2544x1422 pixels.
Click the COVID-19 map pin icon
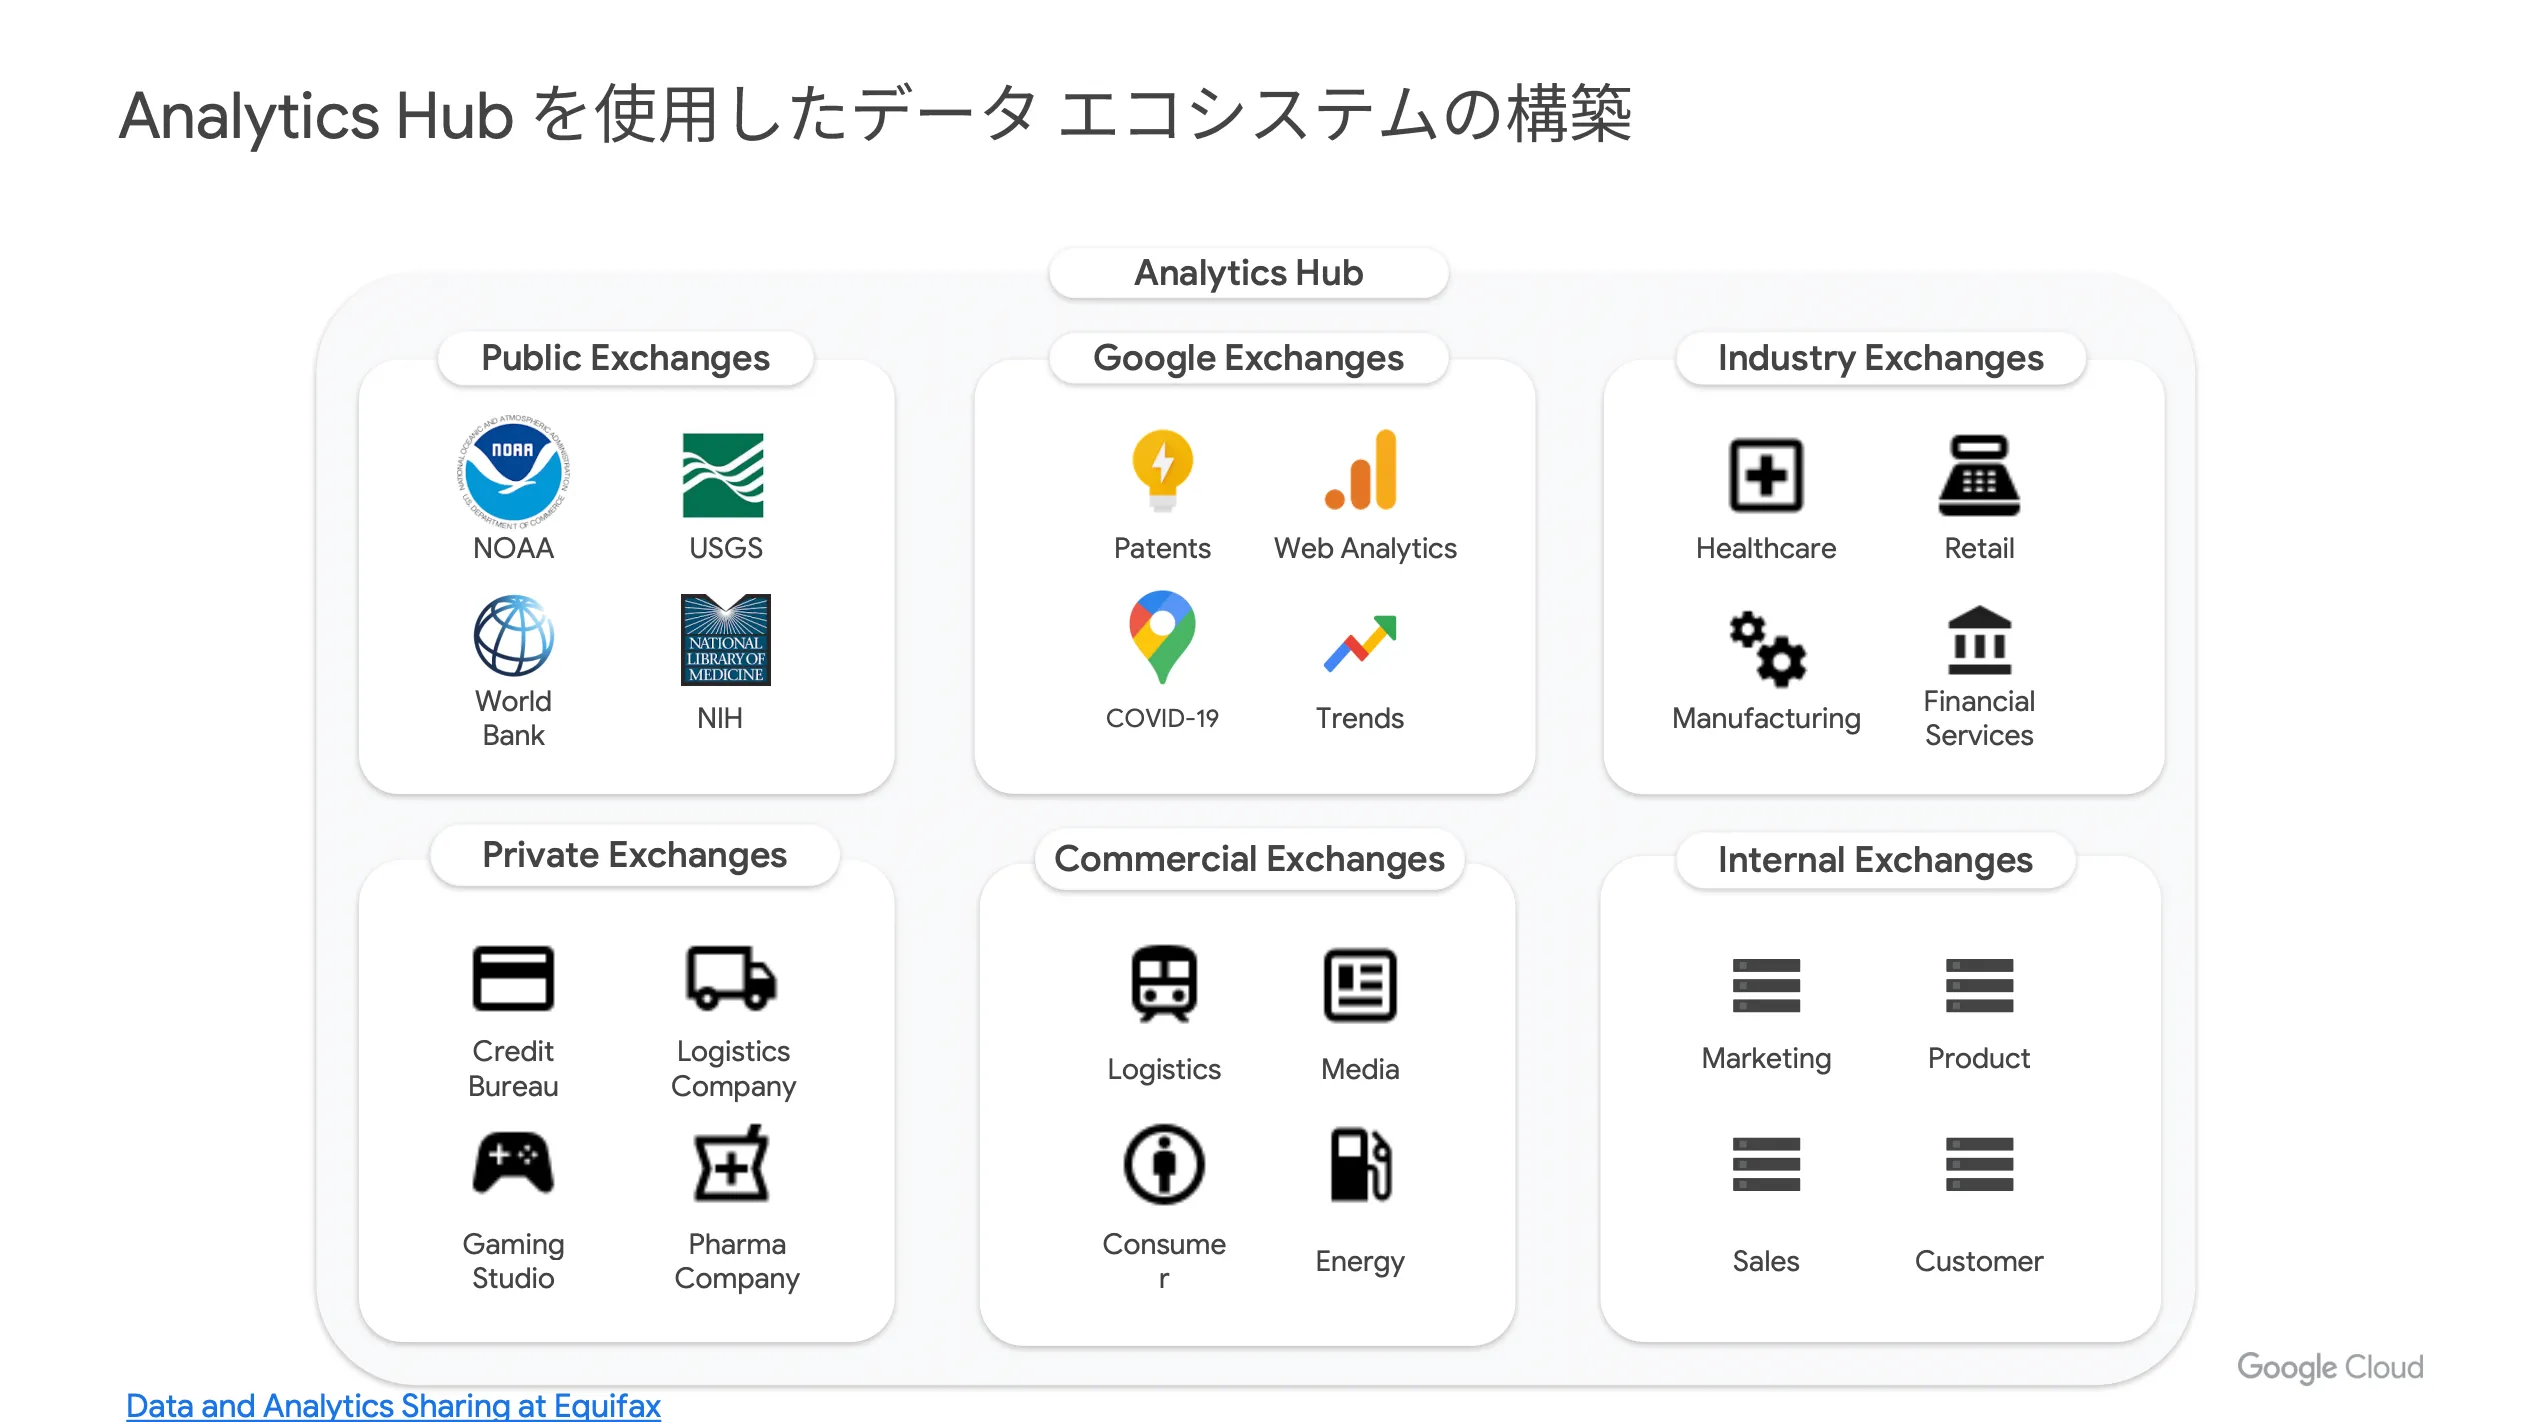pos(1161,636)
